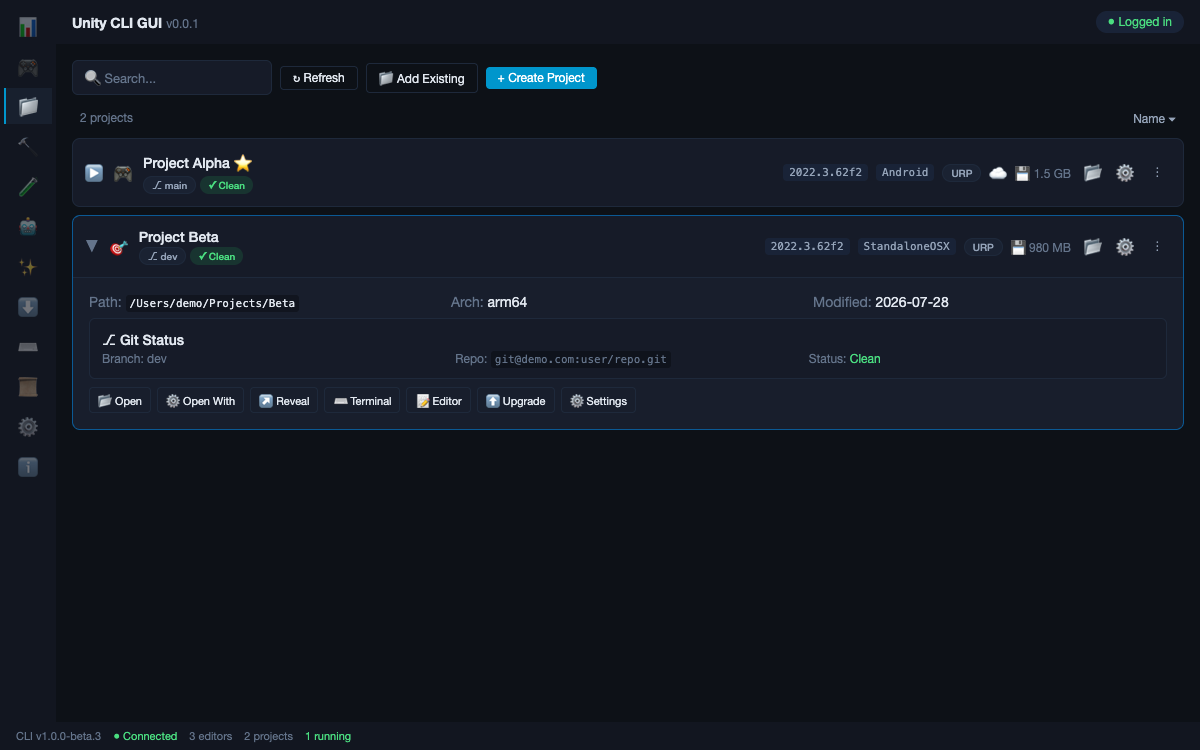Click the disk size icon on Project Beta
Viewport: 1200px width, 750px height.
(x=1018, y=247)
